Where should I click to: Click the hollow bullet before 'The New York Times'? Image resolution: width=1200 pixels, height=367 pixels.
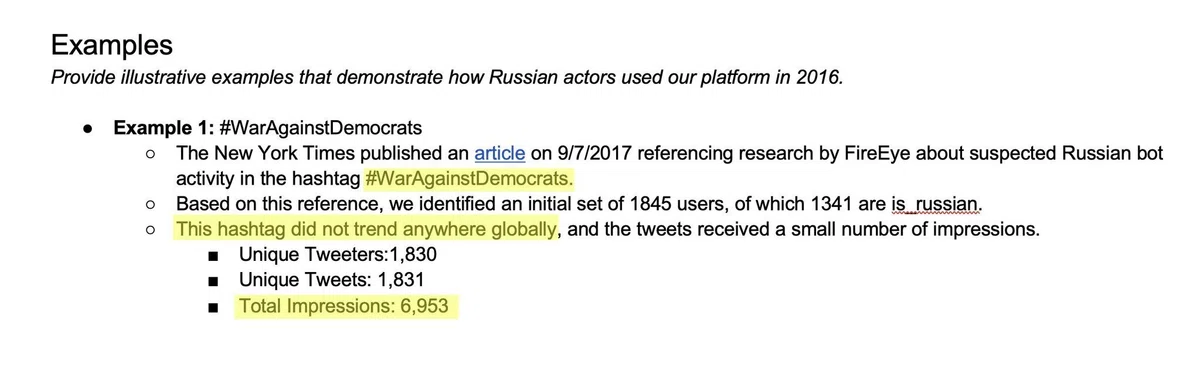coord(149,155)
